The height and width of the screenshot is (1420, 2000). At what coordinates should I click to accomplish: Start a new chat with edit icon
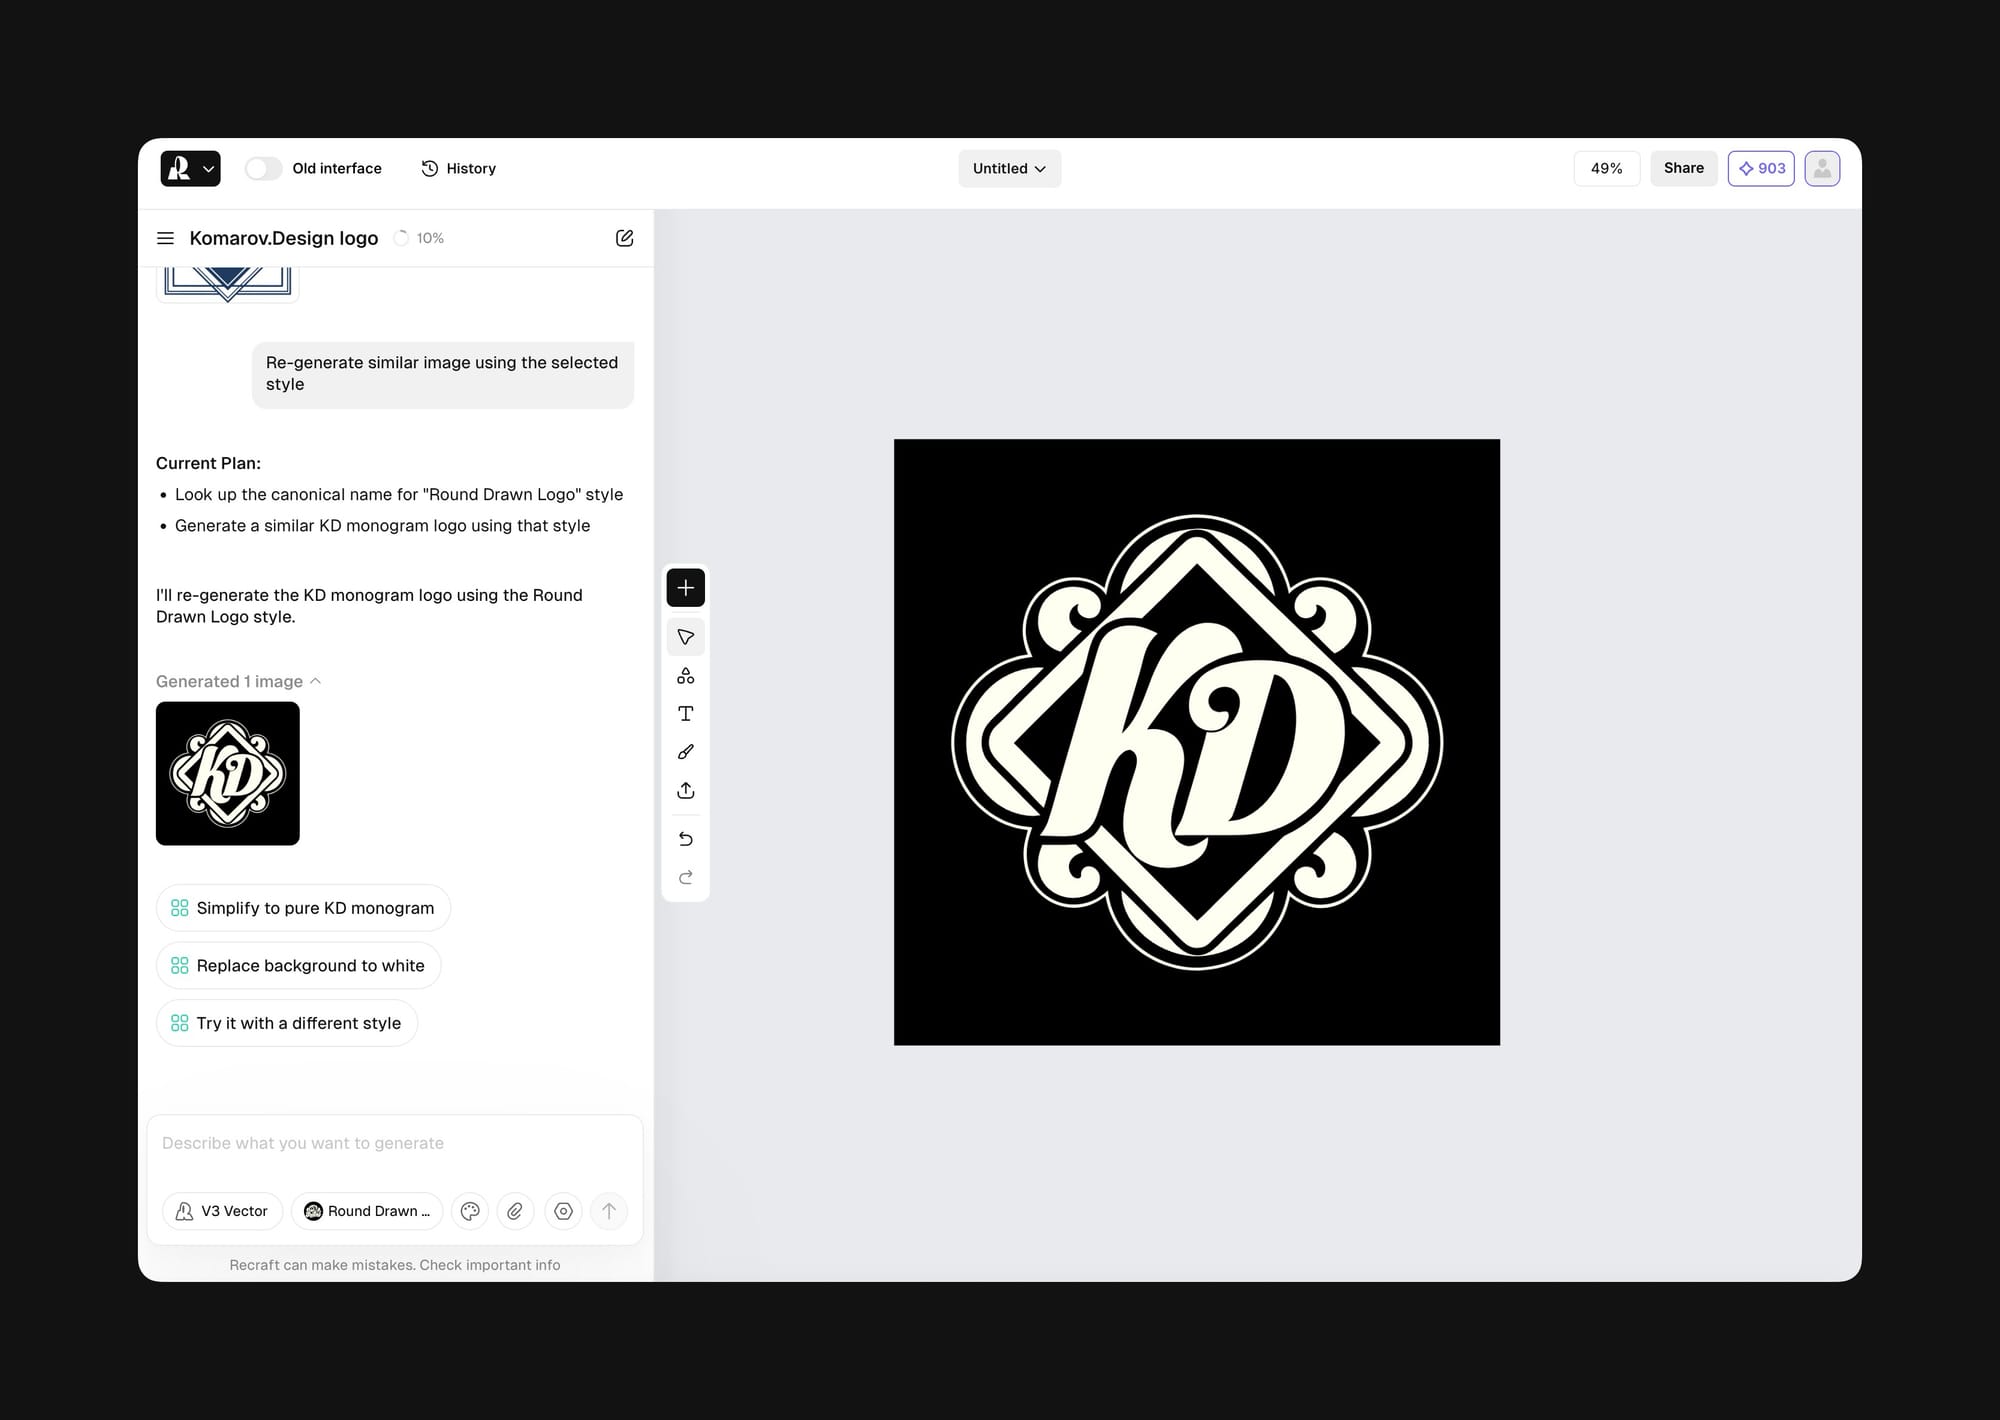click(624, 238)
